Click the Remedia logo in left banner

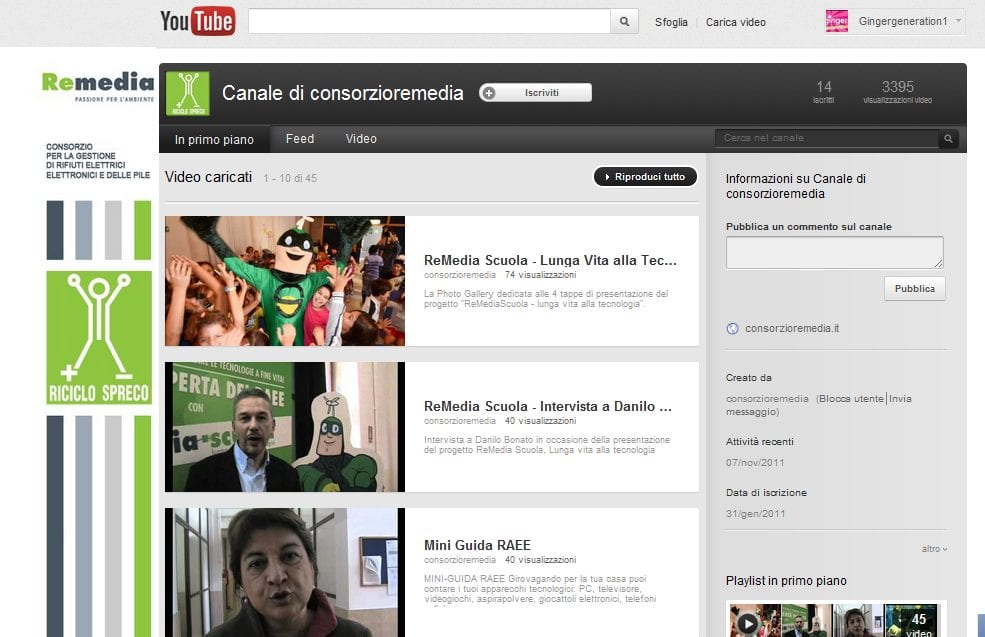point(98,87)
